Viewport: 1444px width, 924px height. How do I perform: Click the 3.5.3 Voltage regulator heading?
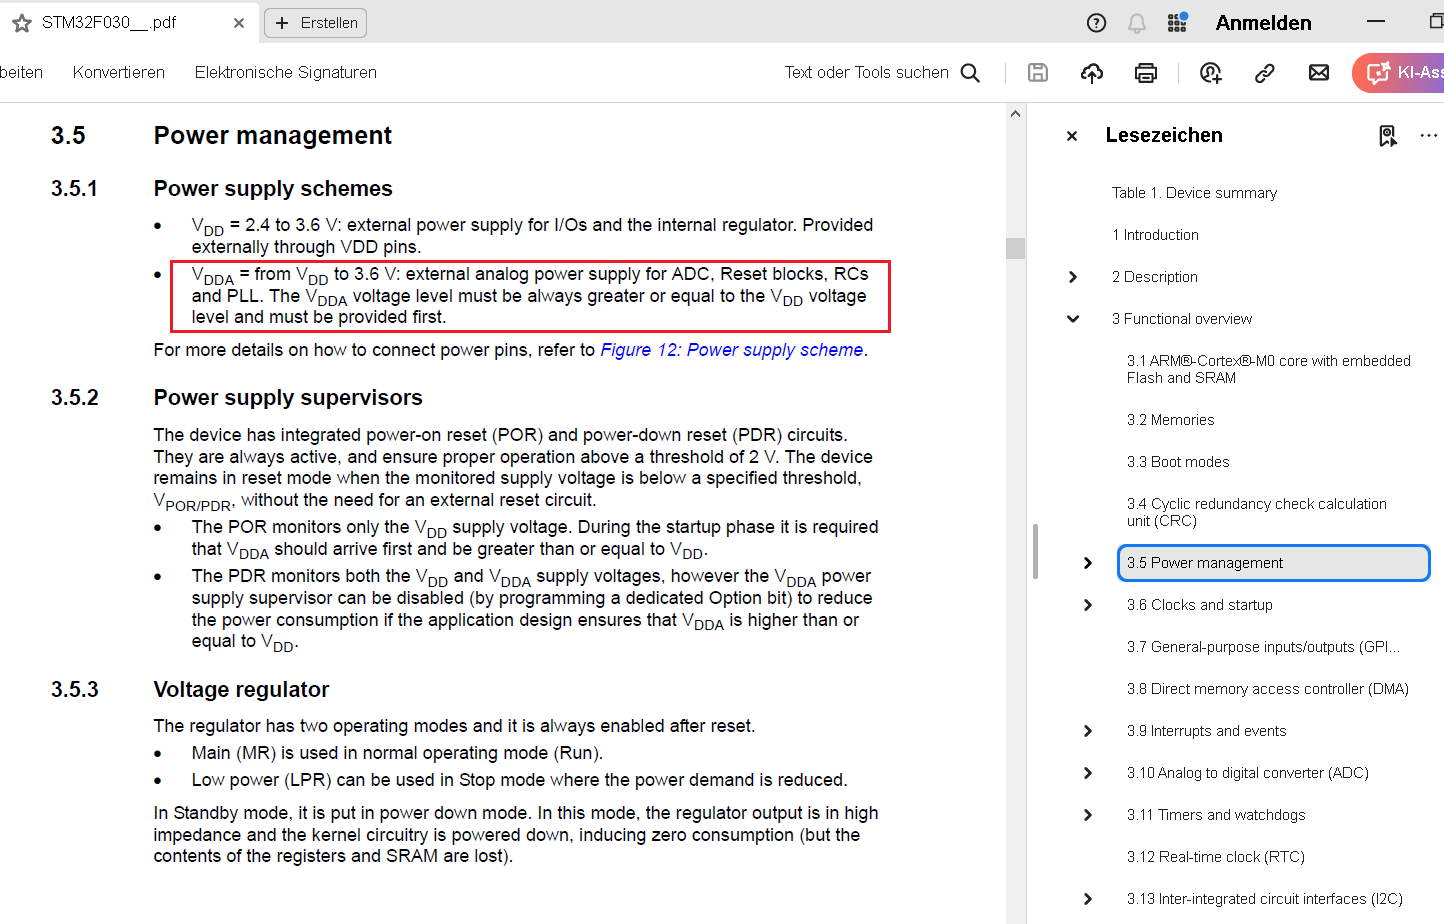pyautogui.click(x=241, y=690)
